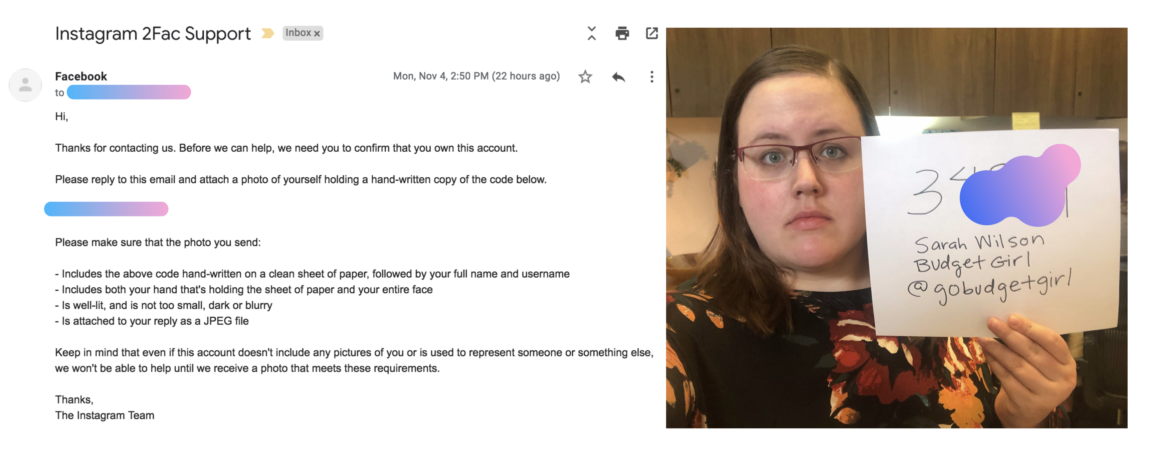Reply using the curved arrow icon

(618, 76)
